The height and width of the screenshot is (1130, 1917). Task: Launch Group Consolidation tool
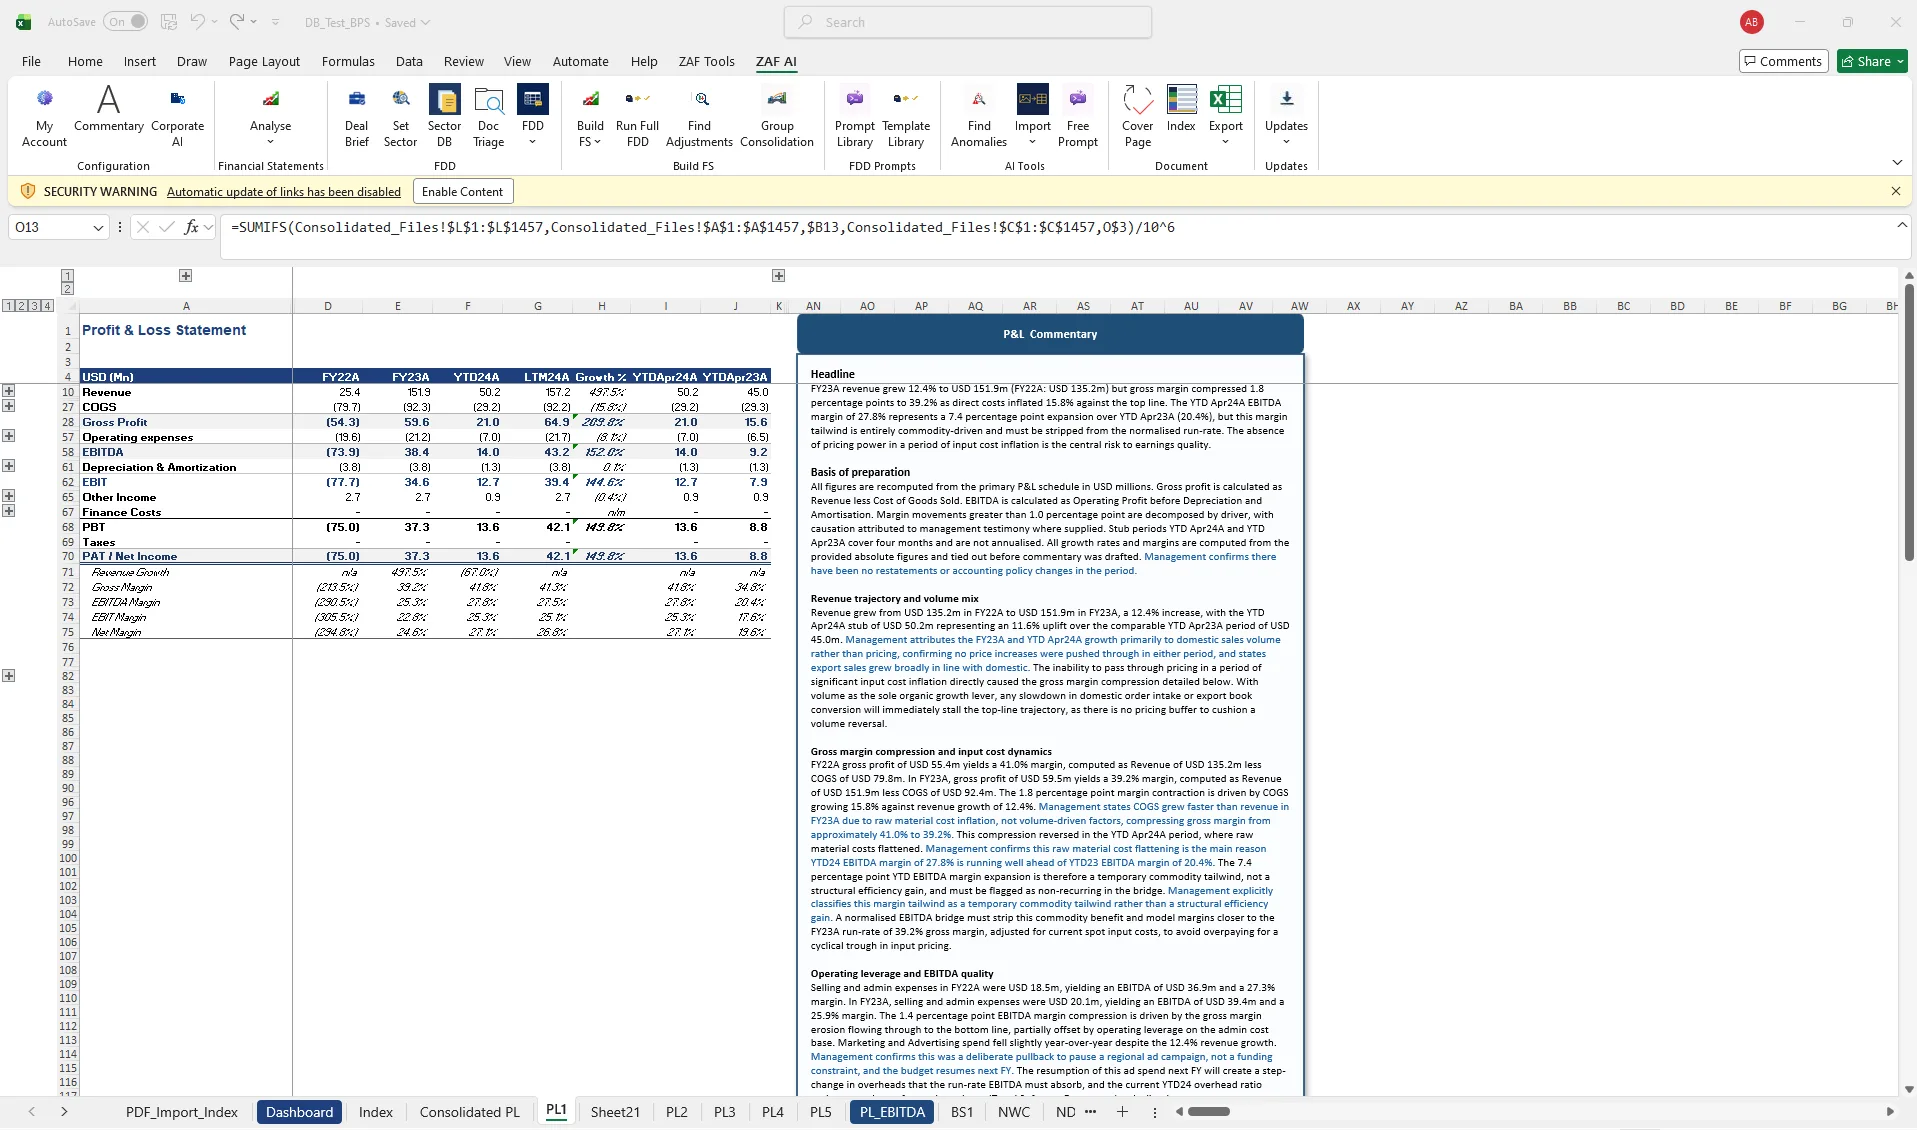point(777,116)
